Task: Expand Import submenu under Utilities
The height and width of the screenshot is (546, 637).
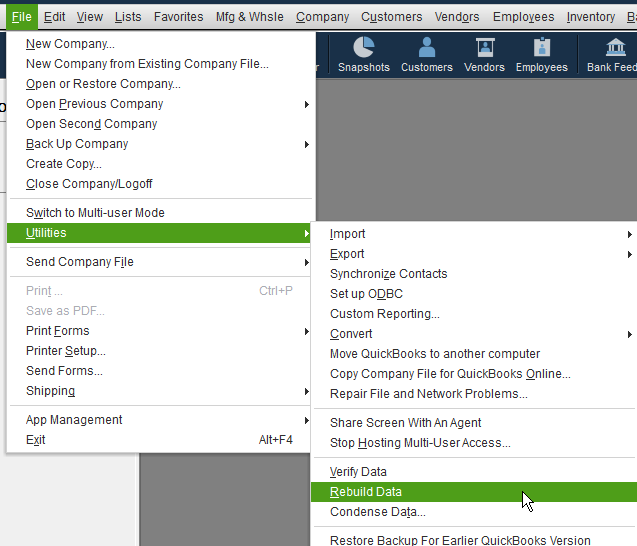Action: click(474, 234)
